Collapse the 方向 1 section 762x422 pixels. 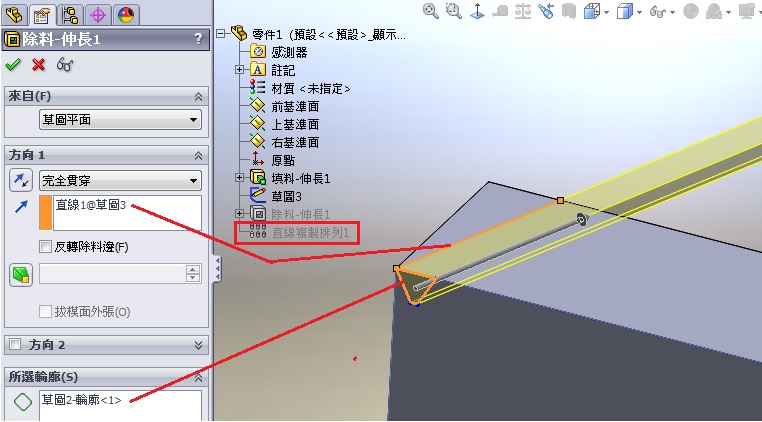[x=198, y=156]
